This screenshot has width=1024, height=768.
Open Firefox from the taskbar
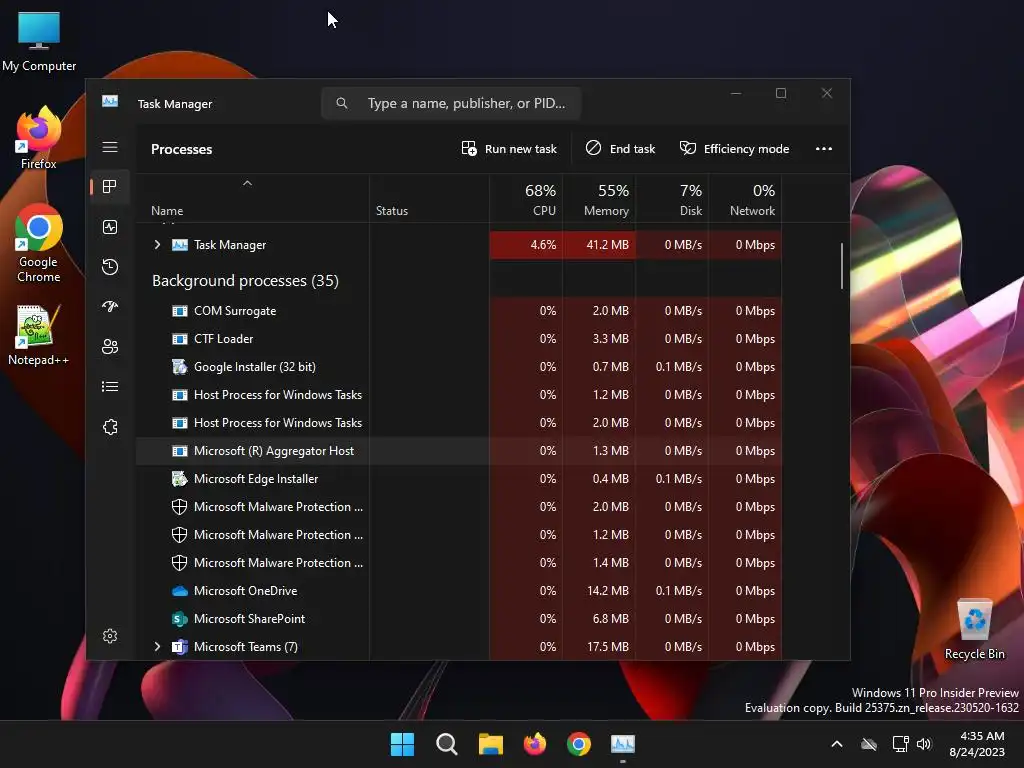[535, 744]
